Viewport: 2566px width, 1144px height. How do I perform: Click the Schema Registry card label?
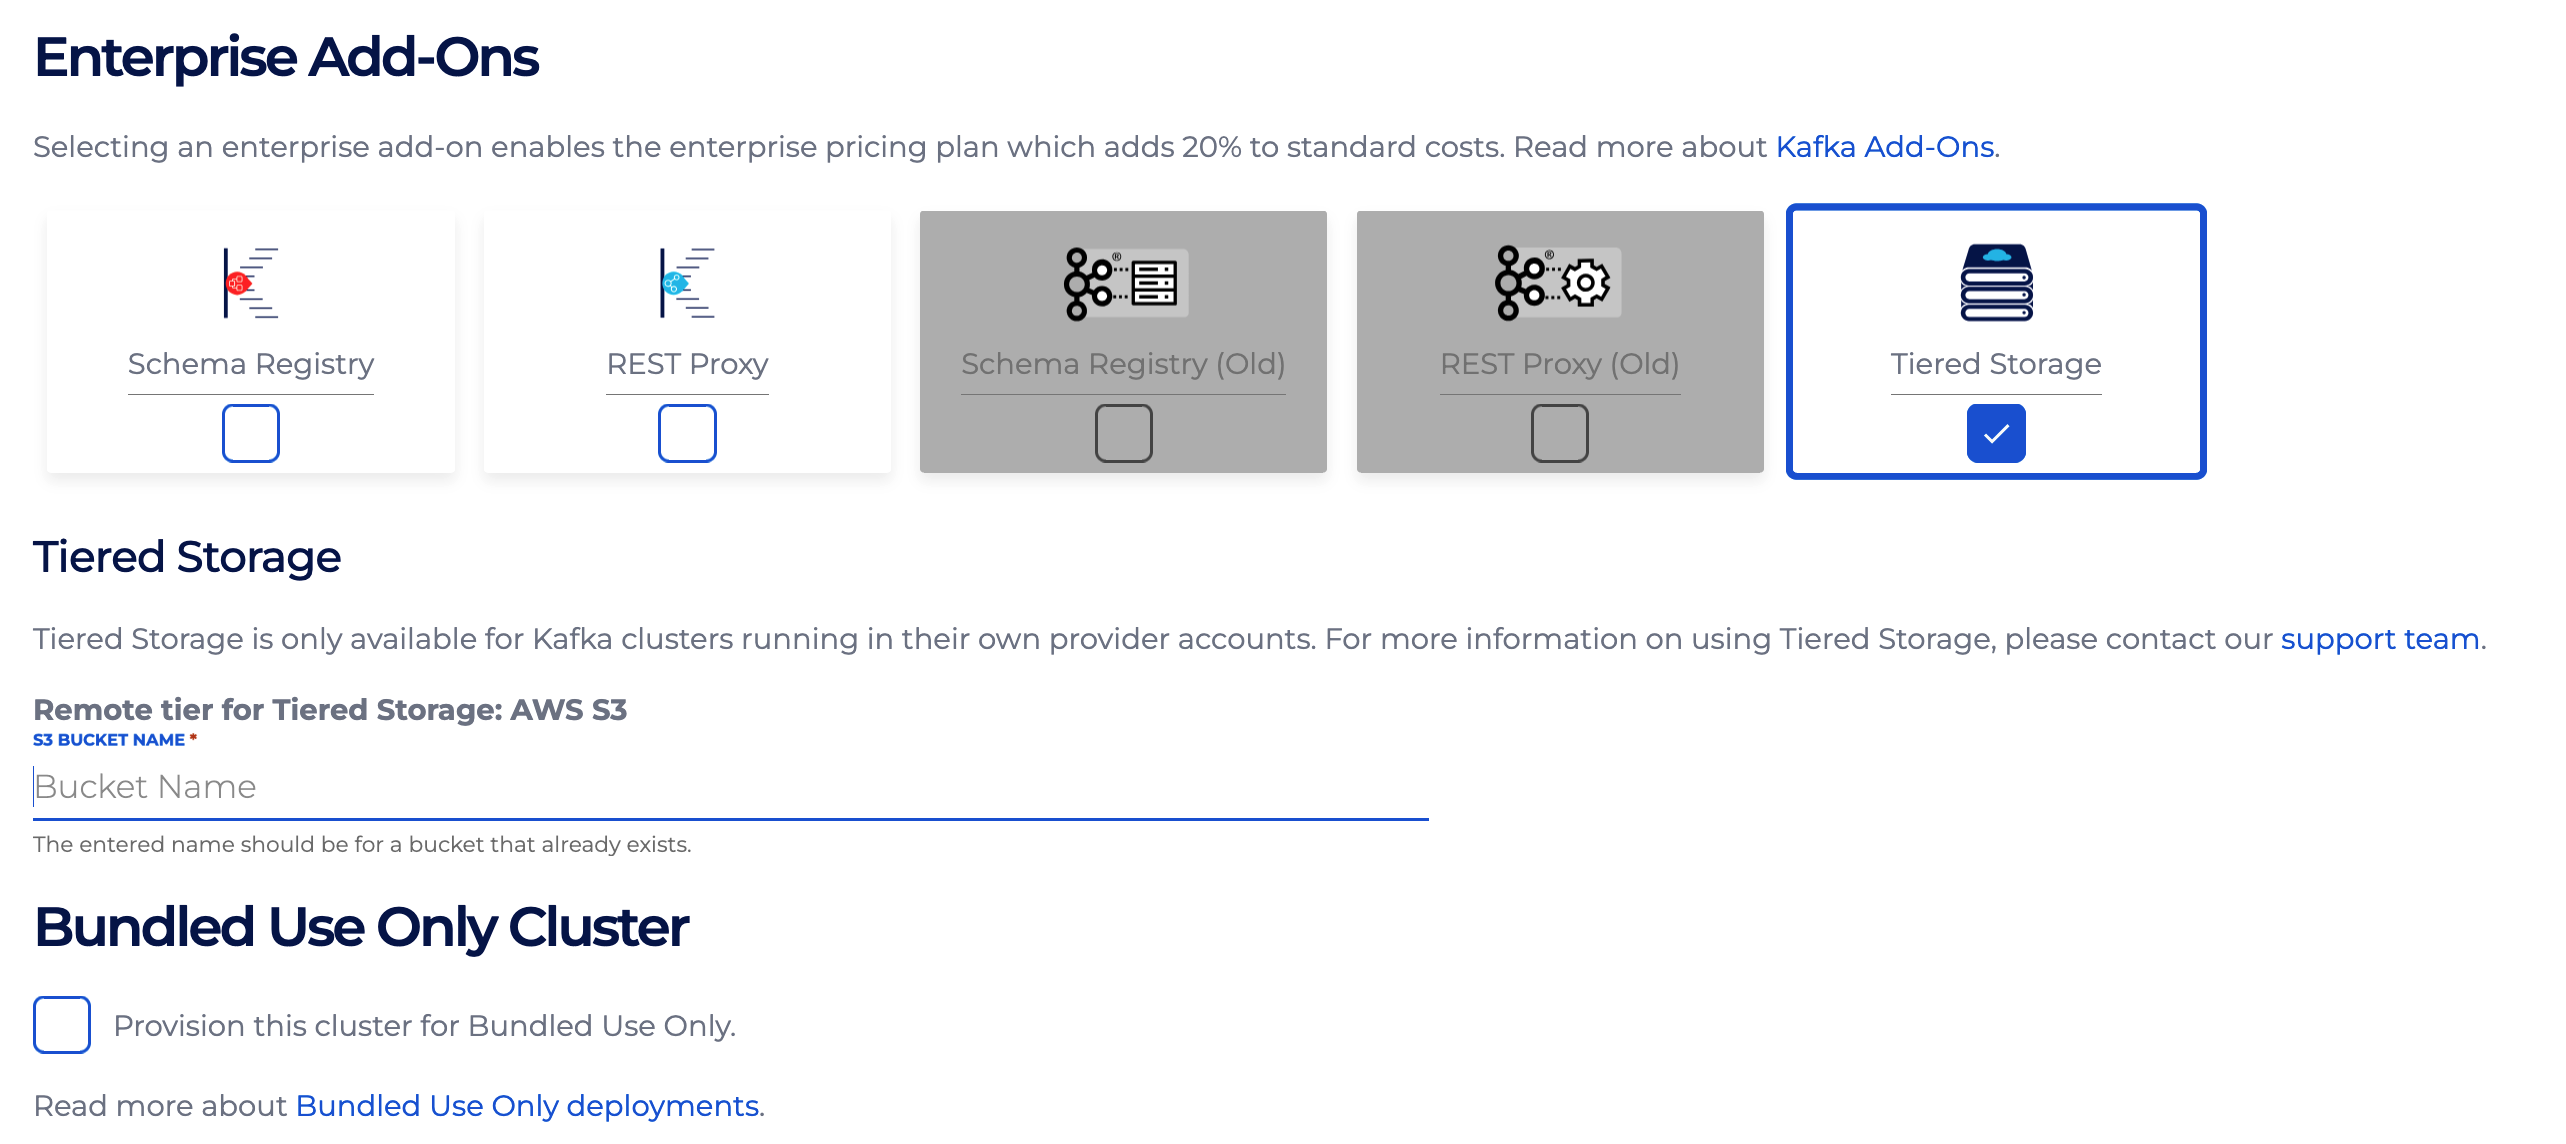pos(250,364)
